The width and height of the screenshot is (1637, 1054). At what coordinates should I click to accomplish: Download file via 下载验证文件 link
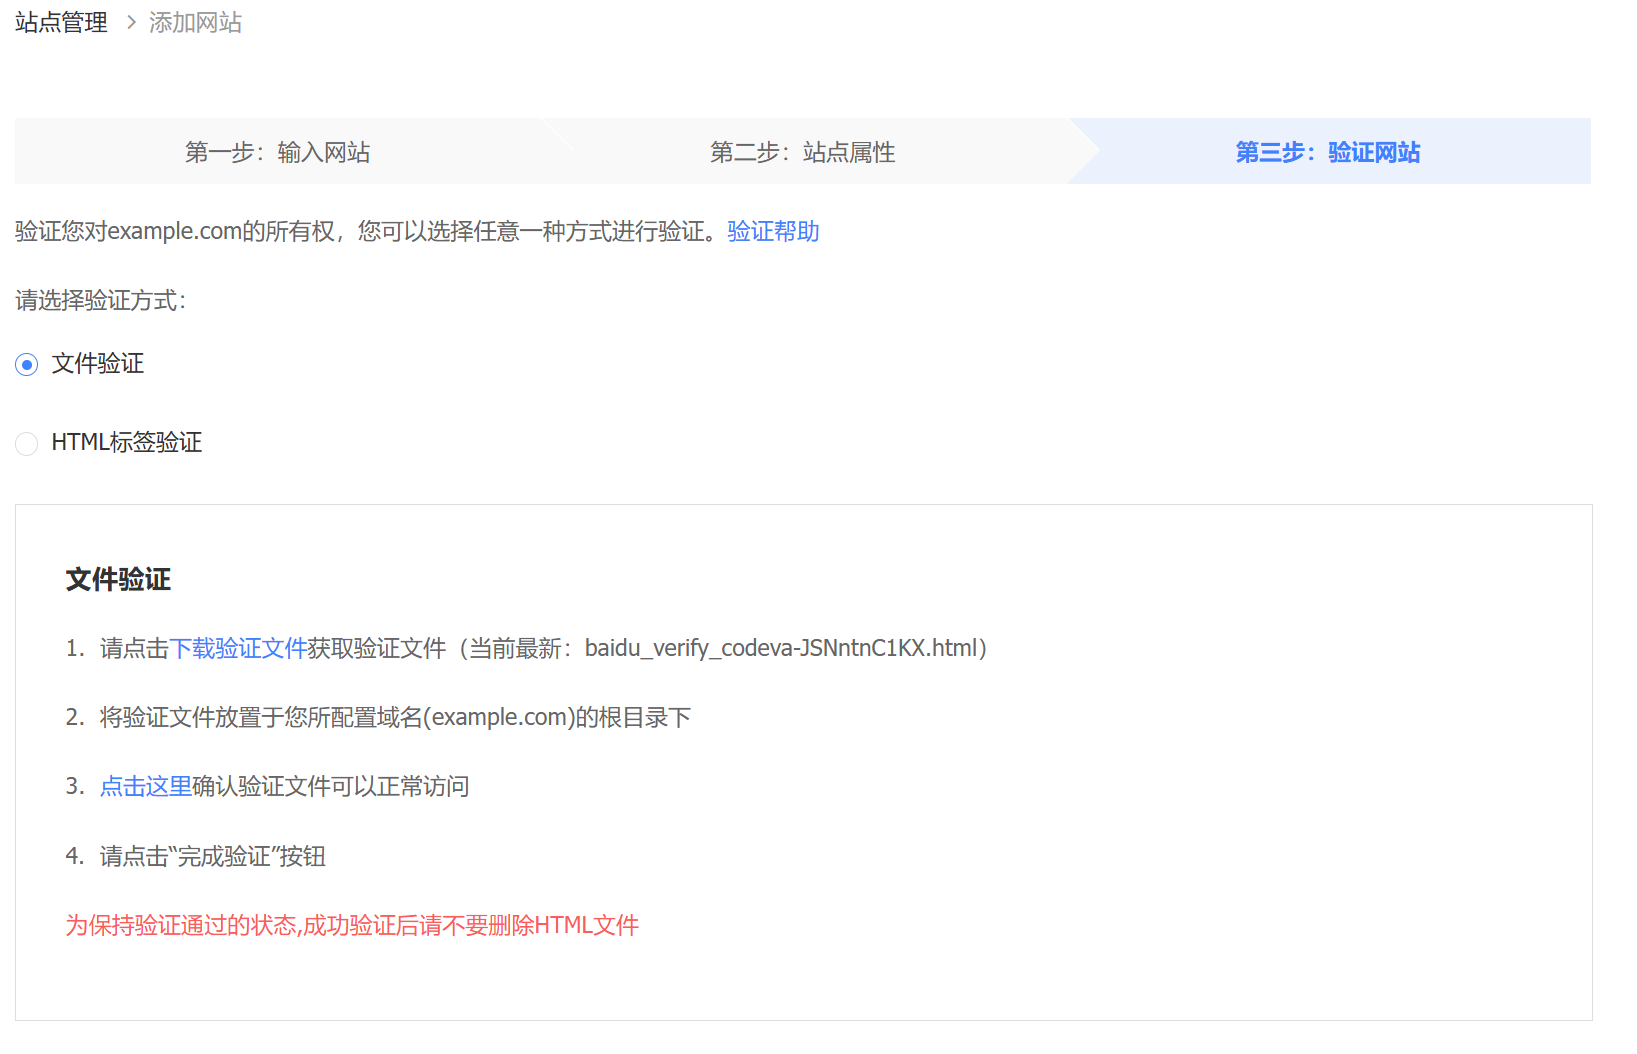point(238,649)
